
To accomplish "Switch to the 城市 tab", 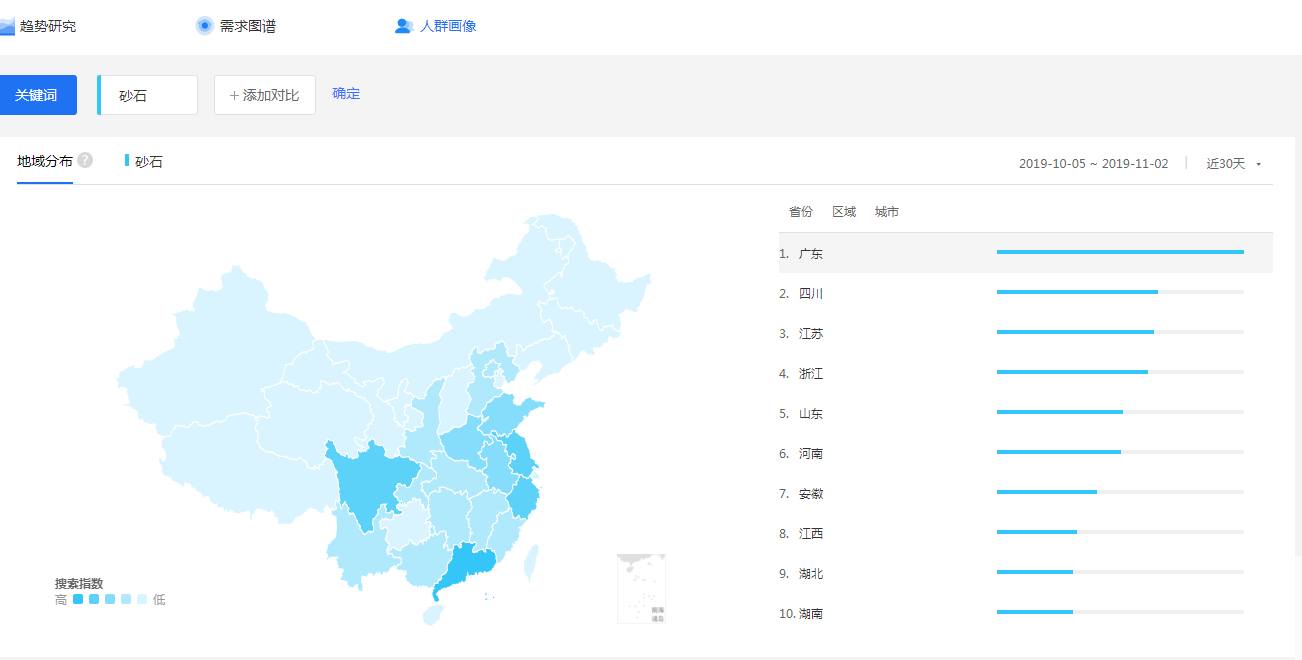I will click(887, 212).
